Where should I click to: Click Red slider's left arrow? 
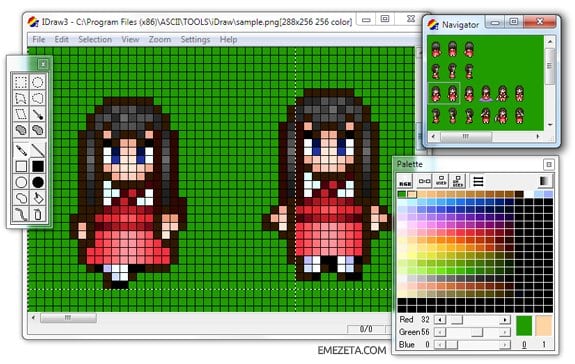[440, 320]
